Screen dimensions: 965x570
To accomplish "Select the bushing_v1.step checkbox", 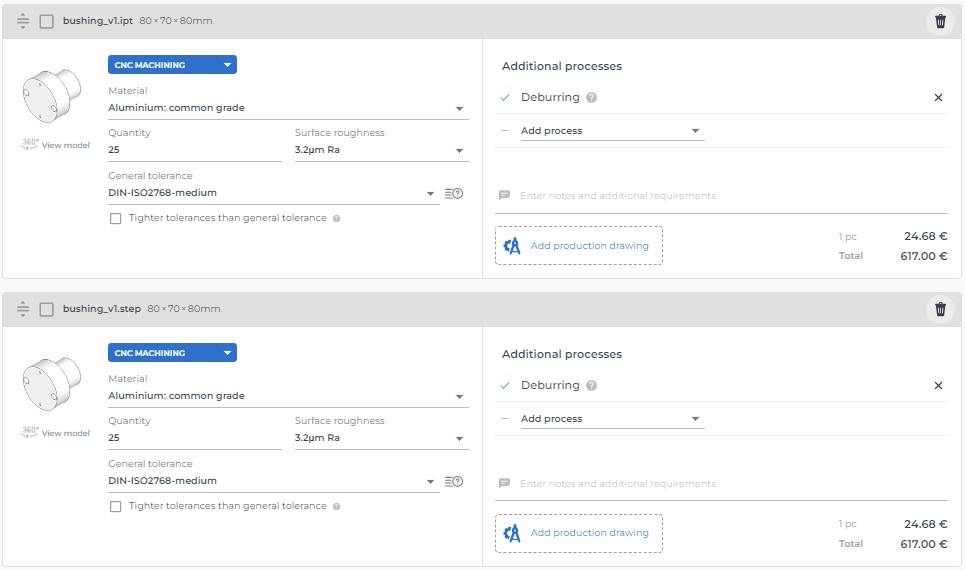I will tap(46, 309).
